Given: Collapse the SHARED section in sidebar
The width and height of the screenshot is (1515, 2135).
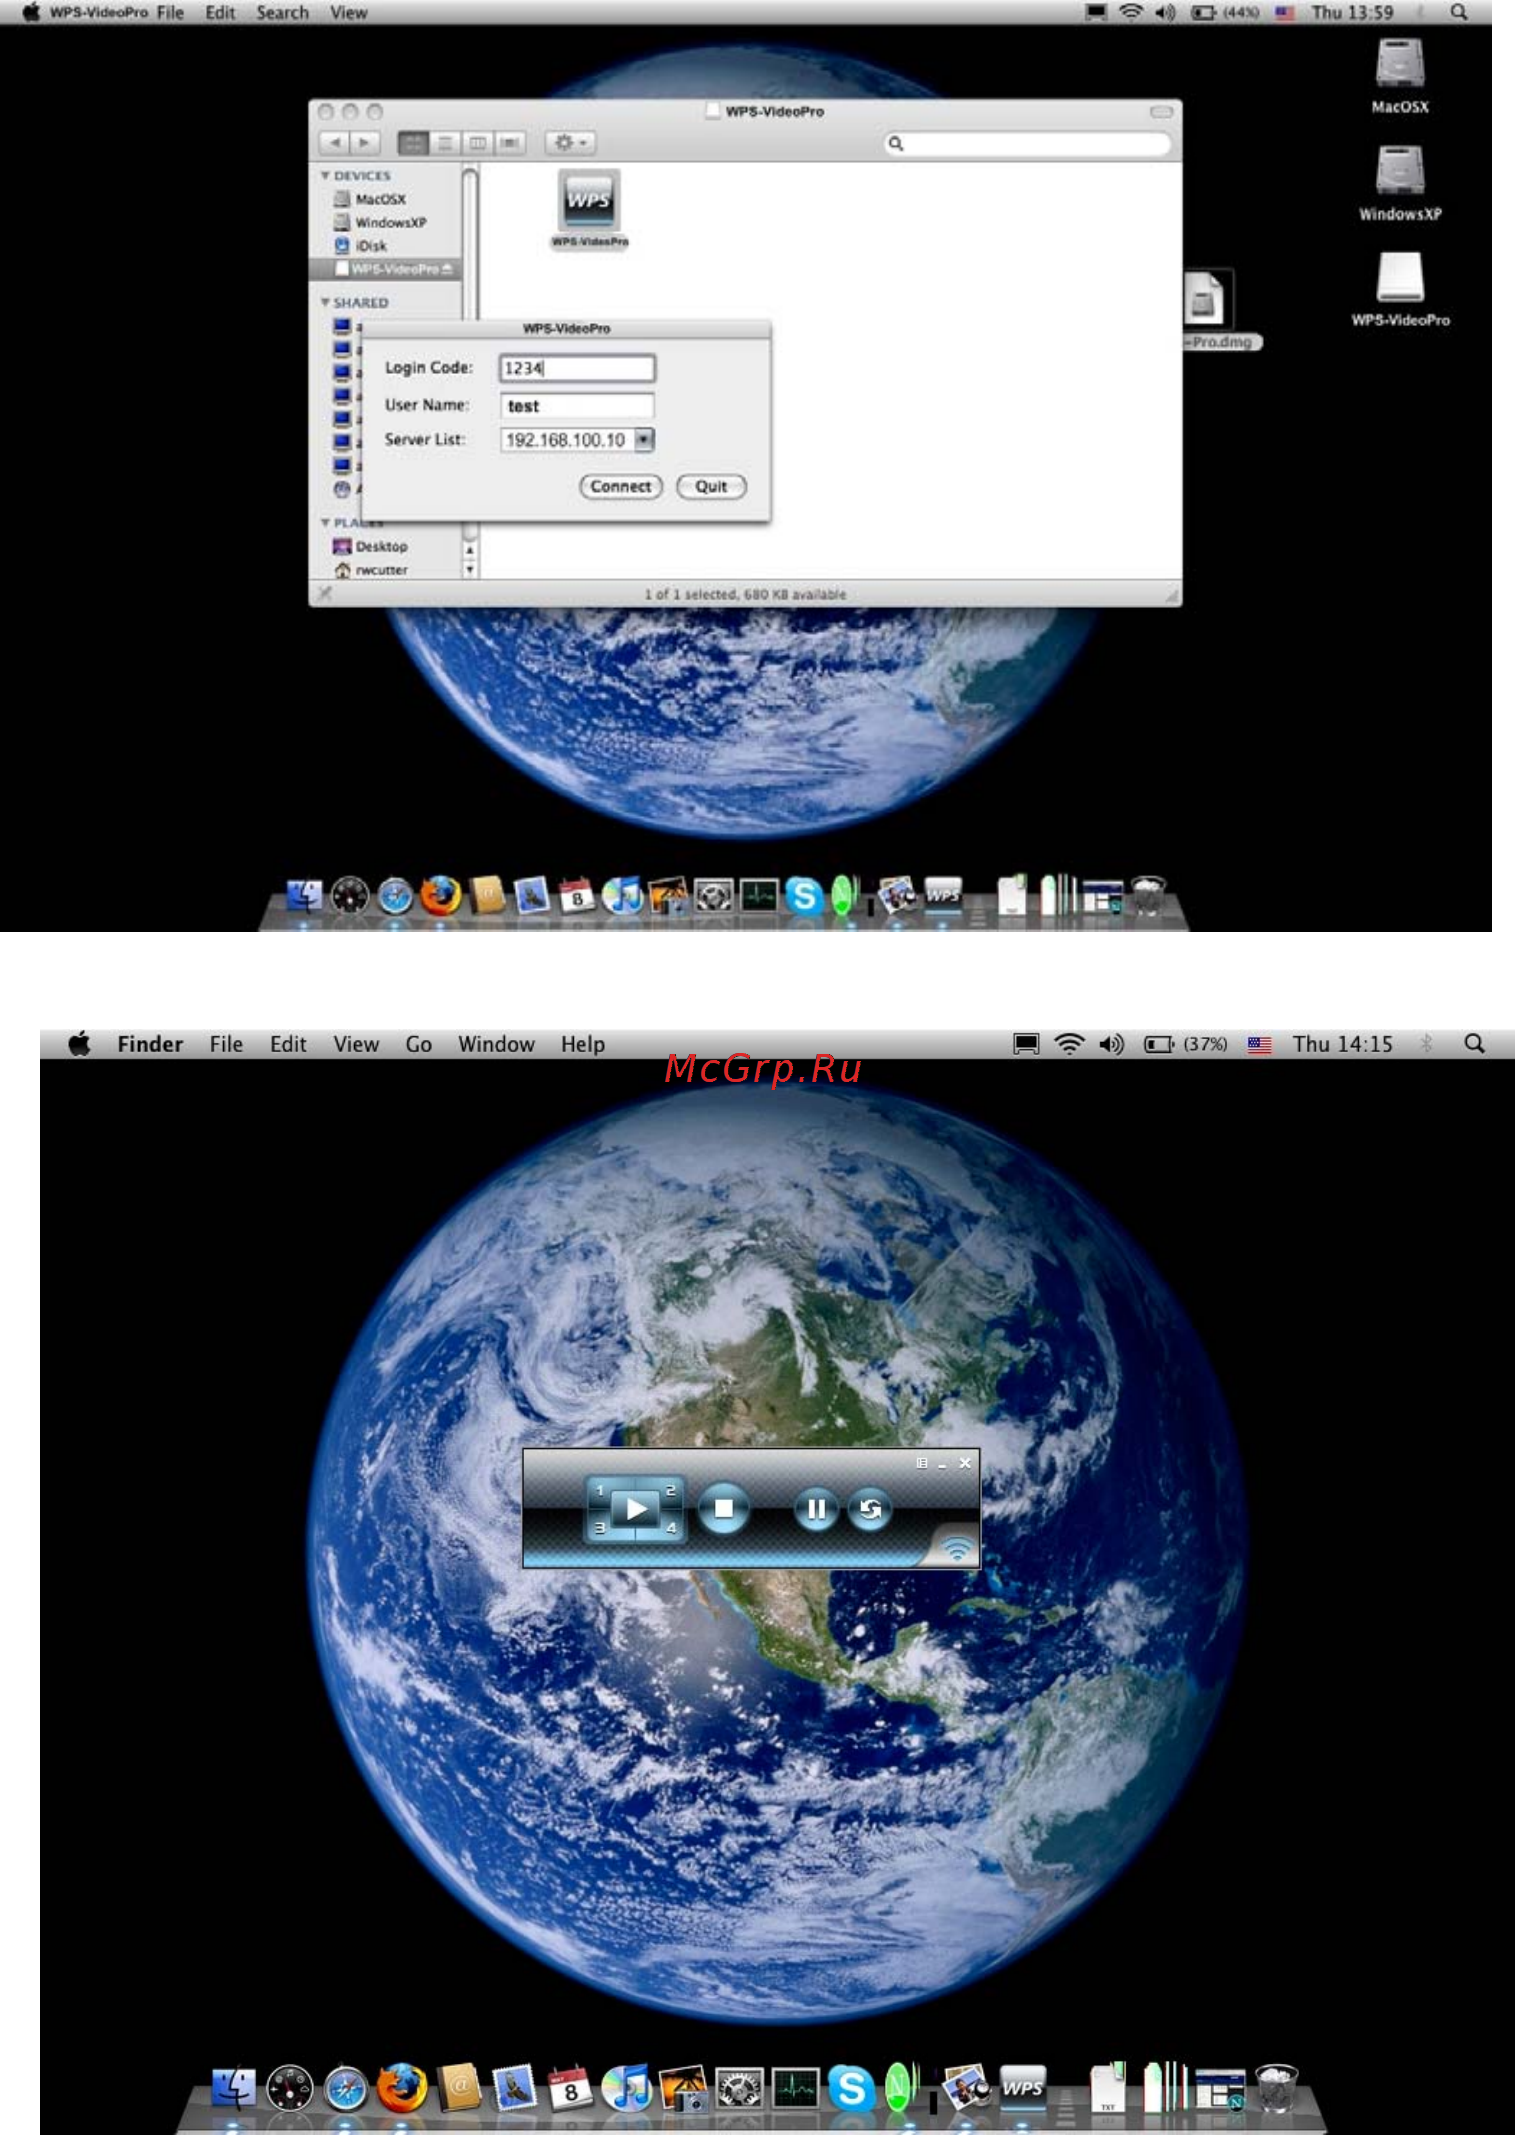Looking at the screenshot, I should [x=325, y=302].
